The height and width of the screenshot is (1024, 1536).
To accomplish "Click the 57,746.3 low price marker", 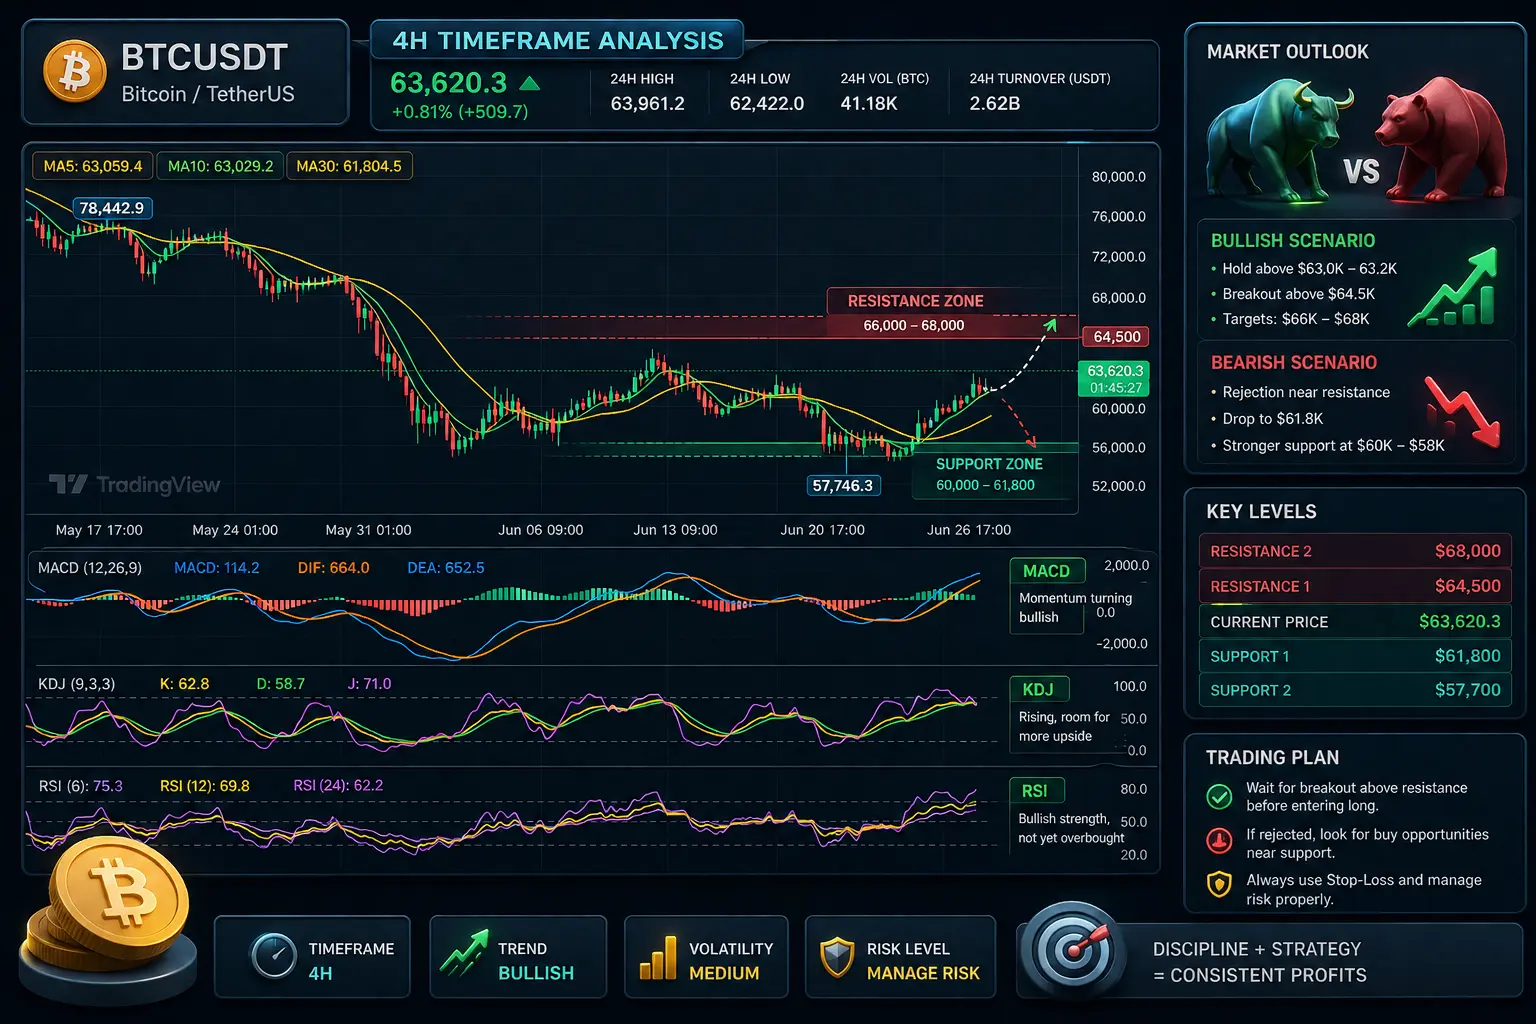I will pos(842,485).
